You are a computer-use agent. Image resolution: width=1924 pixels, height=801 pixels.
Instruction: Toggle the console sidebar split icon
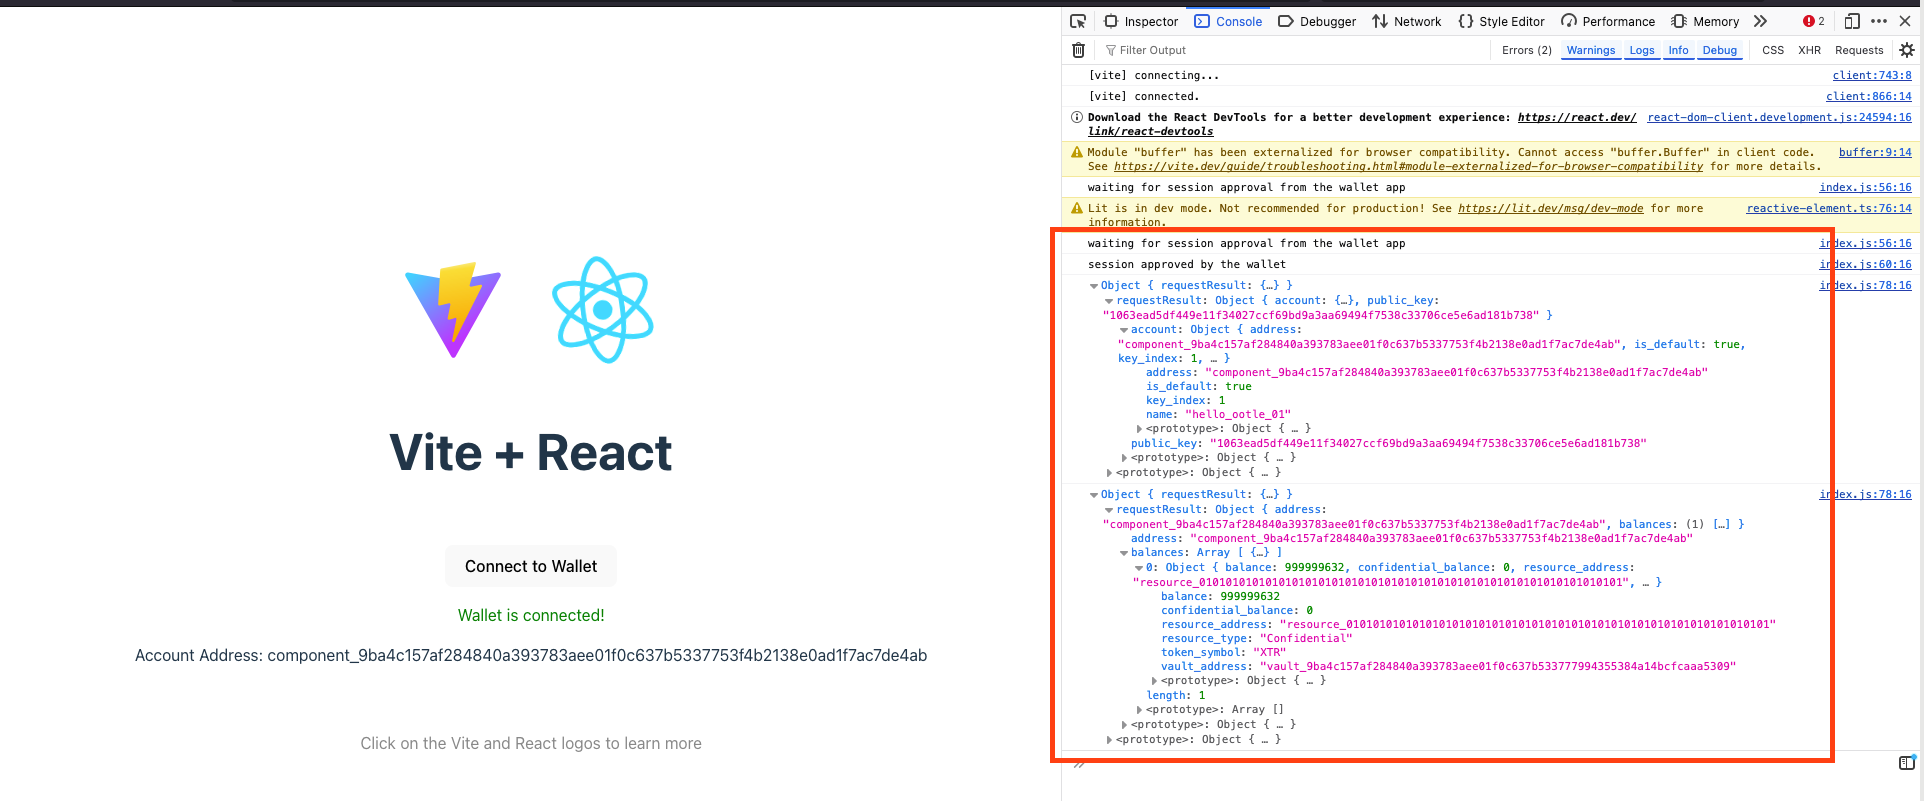1907,763
